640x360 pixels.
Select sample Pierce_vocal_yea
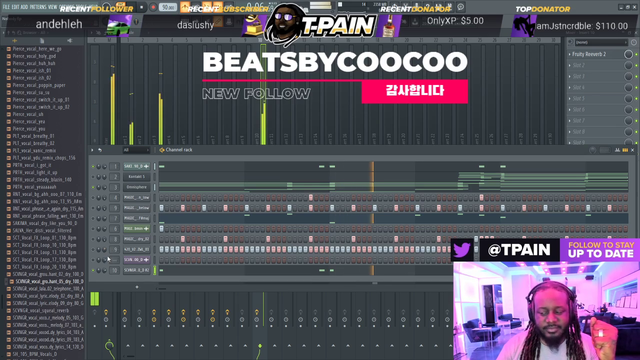[29, 122]
